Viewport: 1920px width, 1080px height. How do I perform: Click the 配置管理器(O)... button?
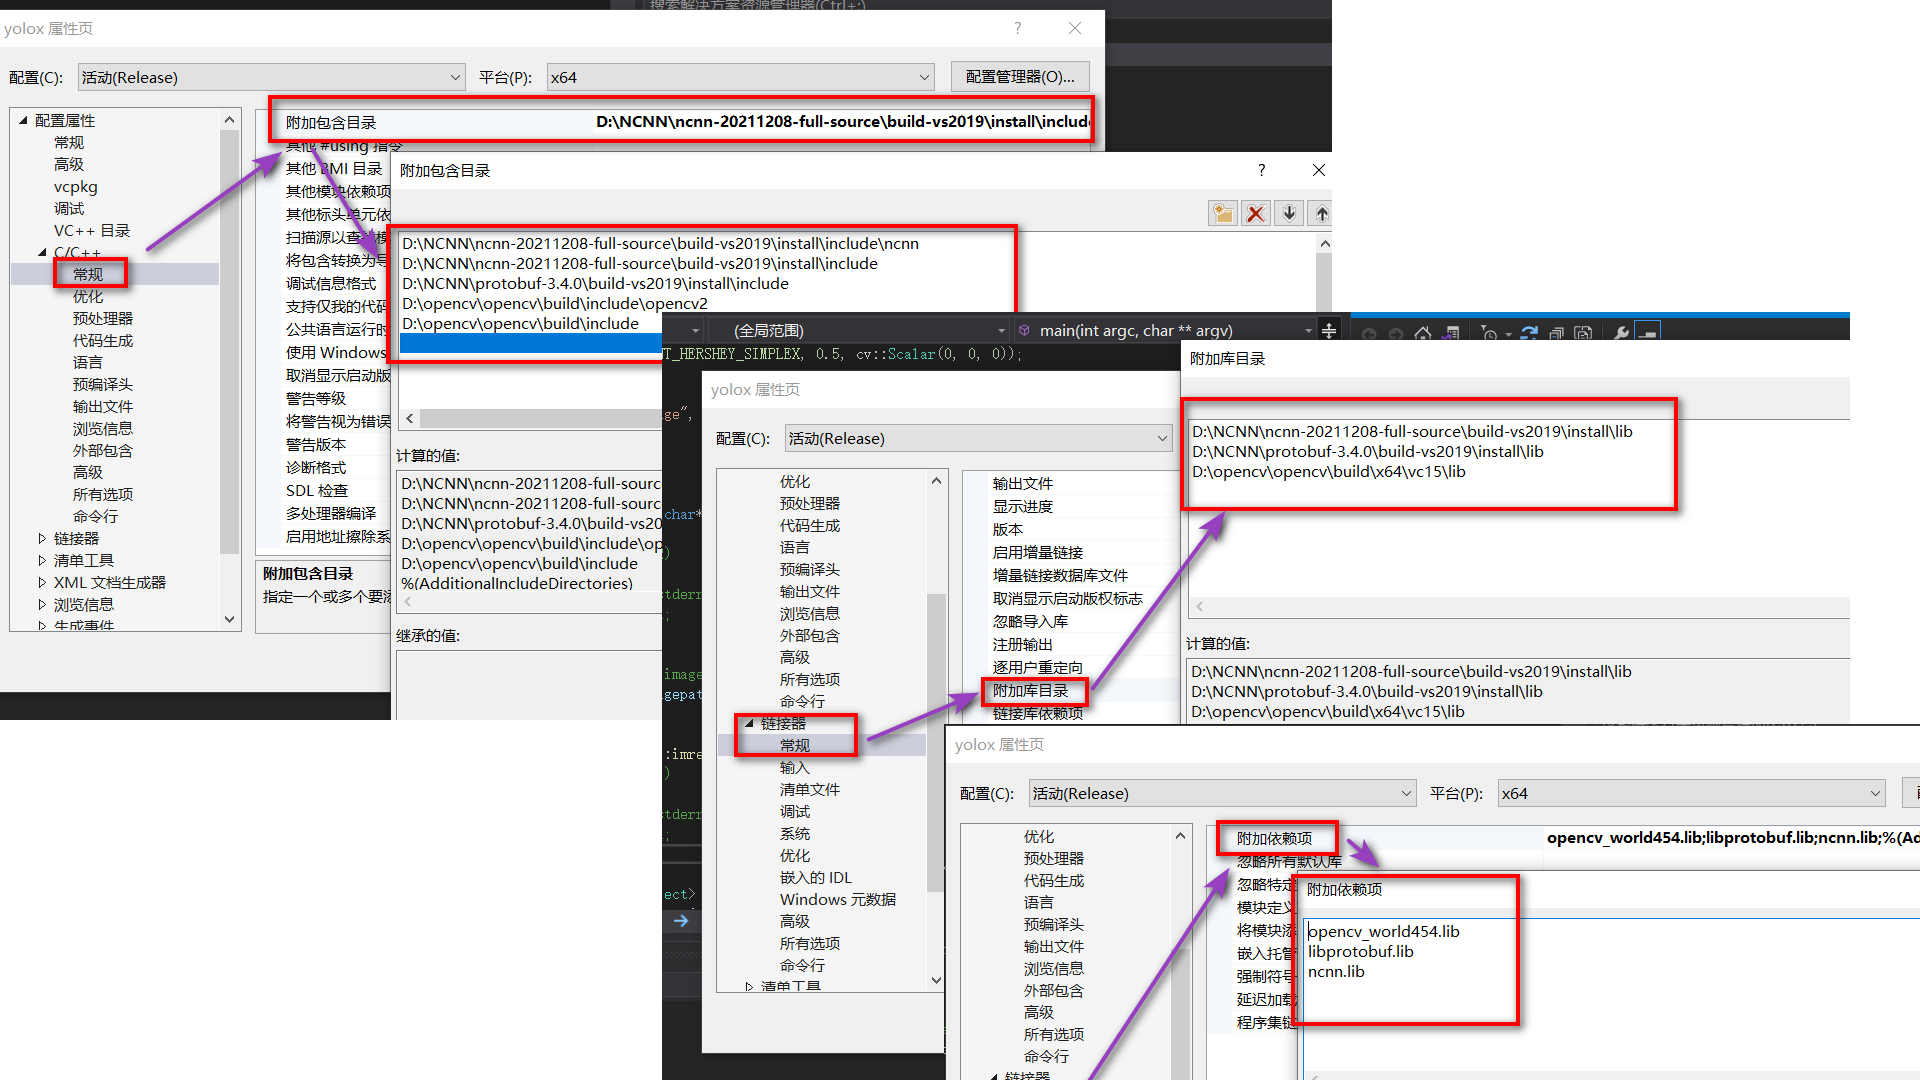click(x=1019, y=77)
